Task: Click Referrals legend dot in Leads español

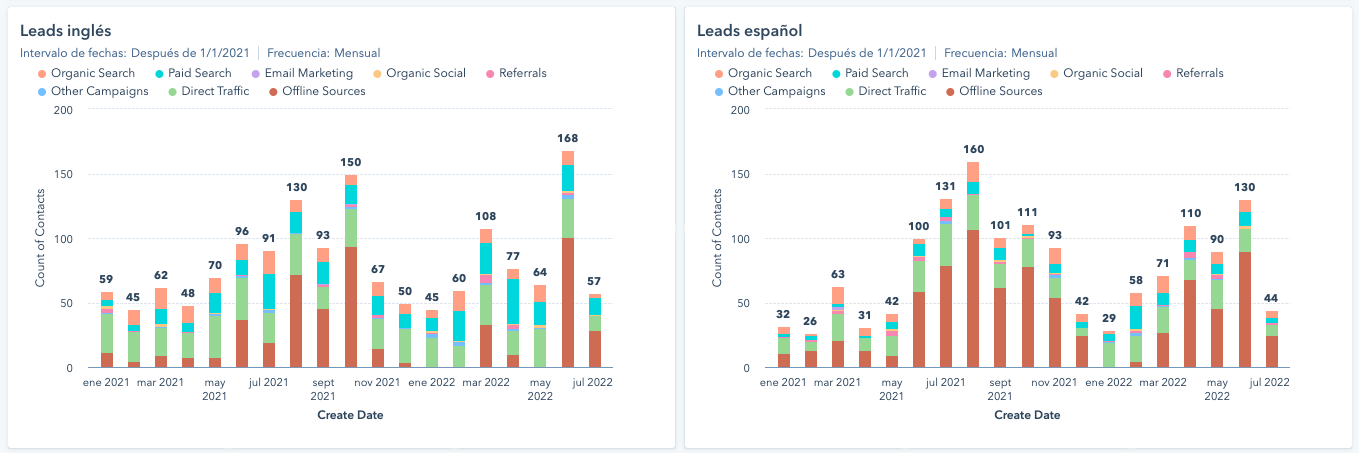Action: coord(1167,74)
